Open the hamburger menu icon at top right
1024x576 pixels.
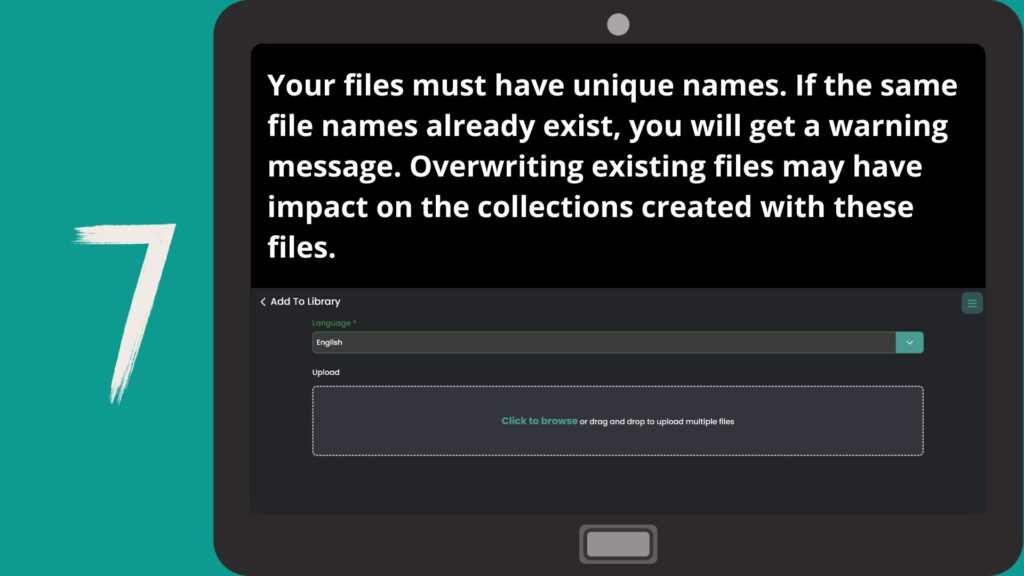pos(972,303)
